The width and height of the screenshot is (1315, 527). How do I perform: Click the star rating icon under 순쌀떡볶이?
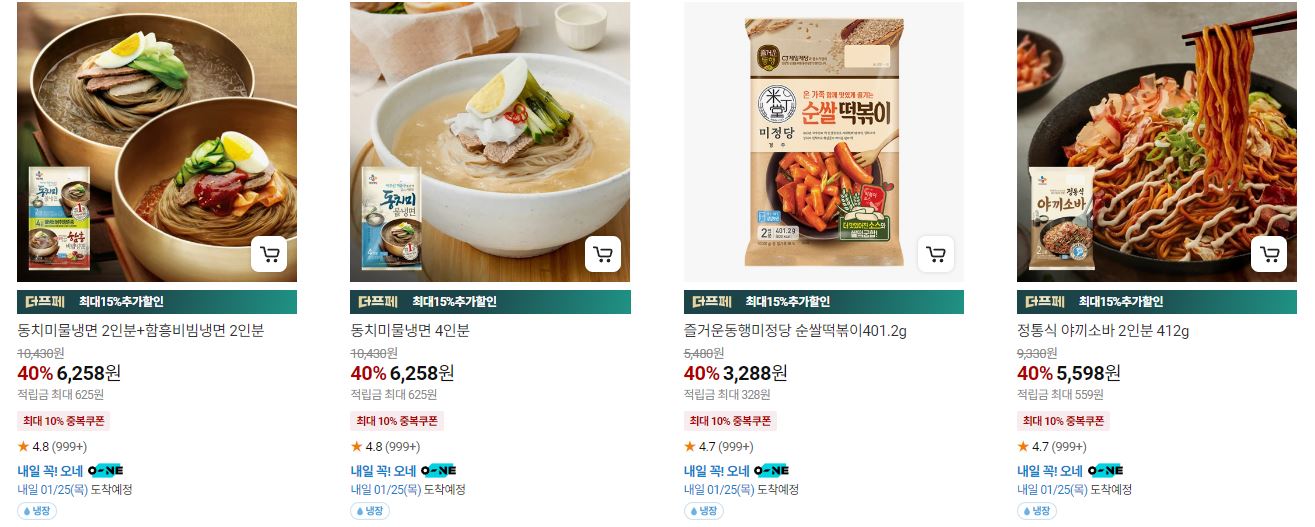click(x=689, y=446)
